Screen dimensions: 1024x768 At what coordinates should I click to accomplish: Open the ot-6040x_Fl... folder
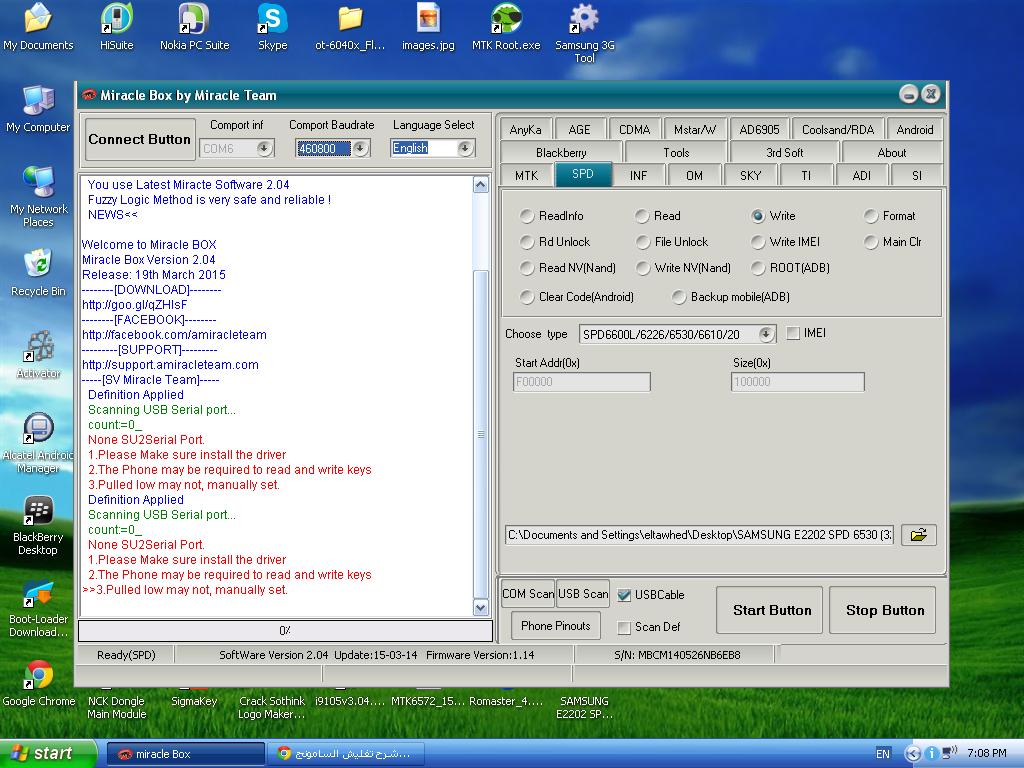pos(350,27)
